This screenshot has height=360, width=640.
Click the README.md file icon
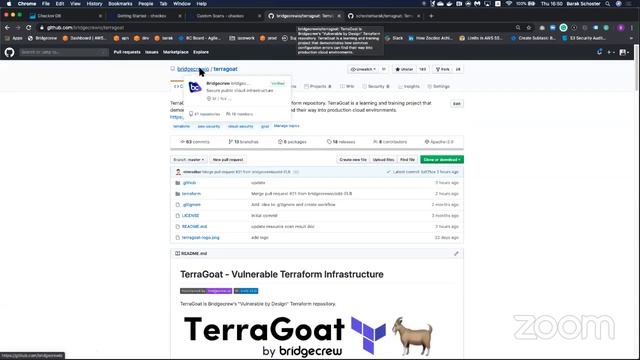(178, 227)
